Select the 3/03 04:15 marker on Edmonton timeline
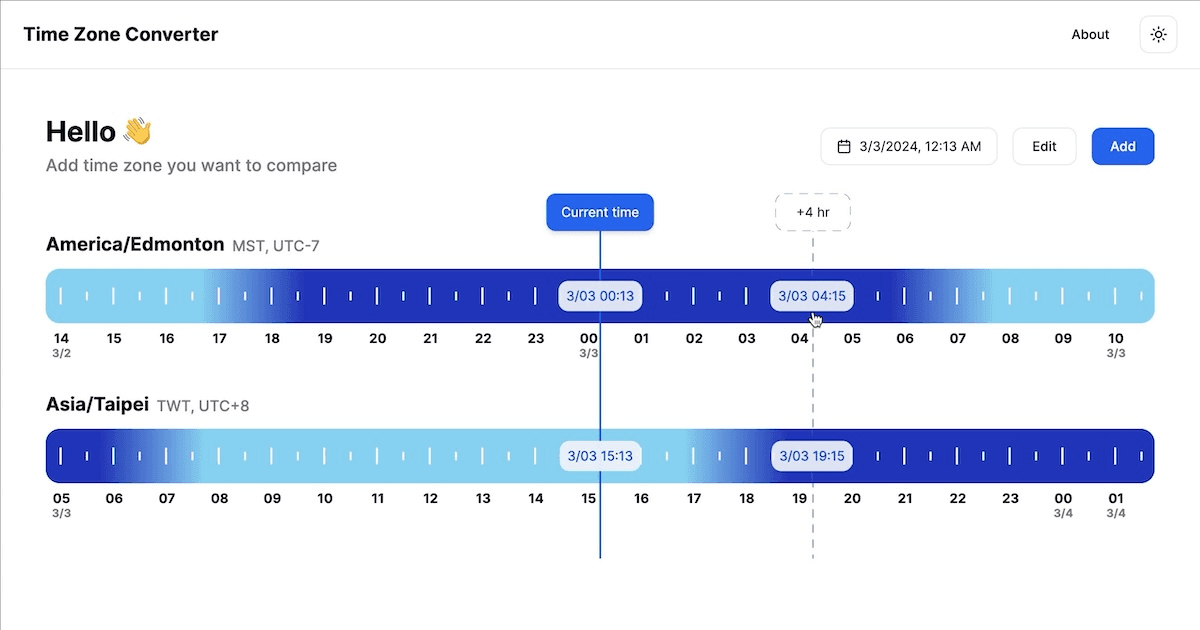The height and width of the screenshot is (630, 1200). coord(811,296)
